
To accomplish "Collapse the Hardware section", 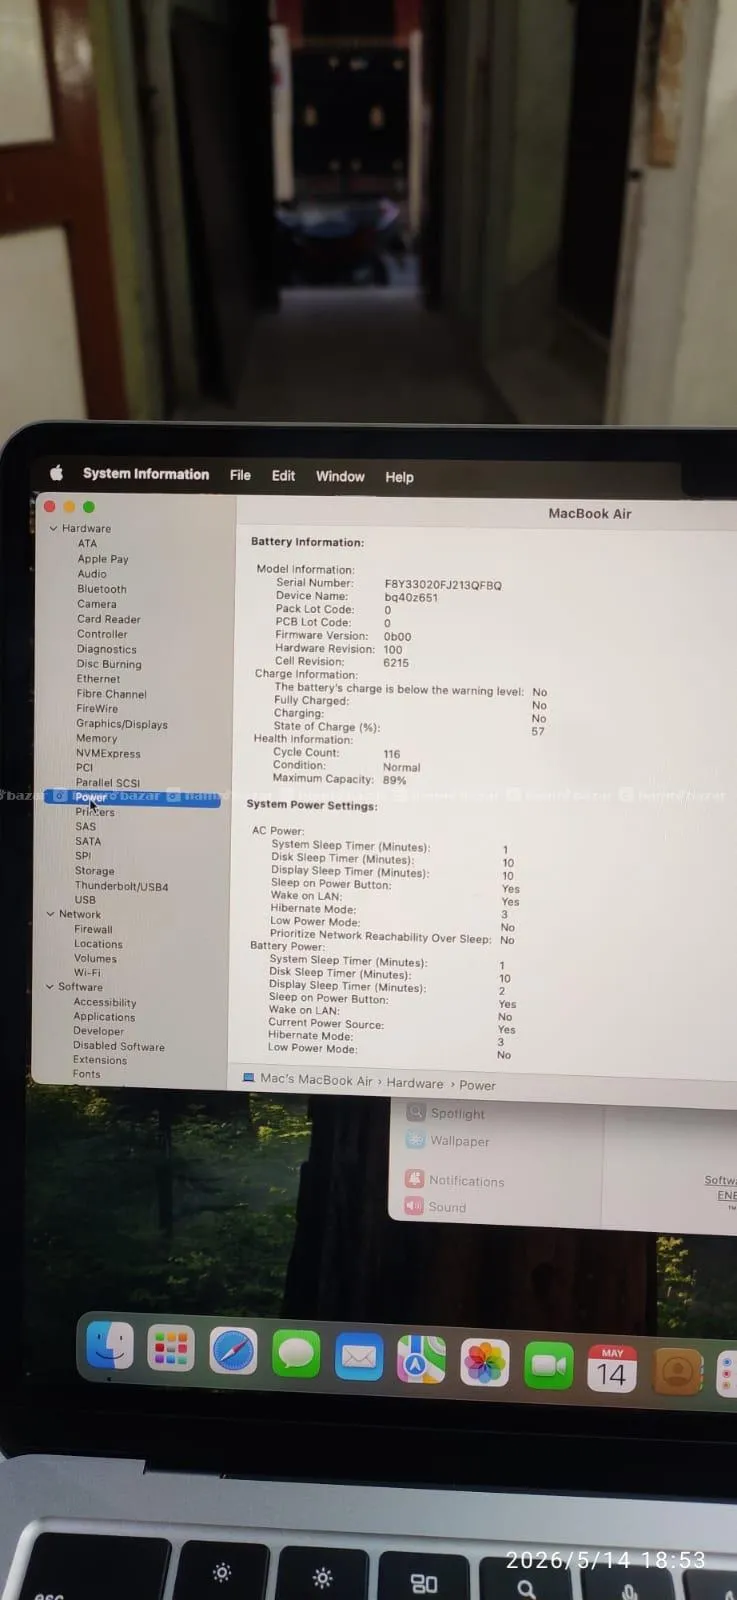I will click(x=54, y=528).
